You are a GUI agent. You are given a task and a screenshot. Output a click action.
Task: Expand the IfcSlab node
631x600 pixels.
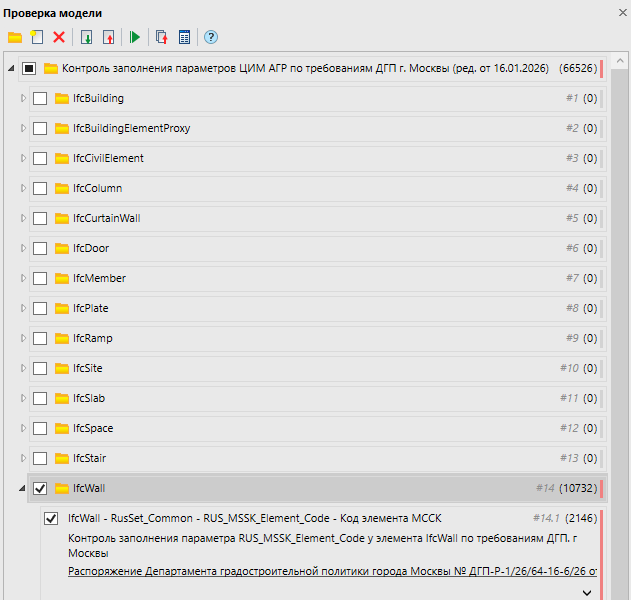23,398
